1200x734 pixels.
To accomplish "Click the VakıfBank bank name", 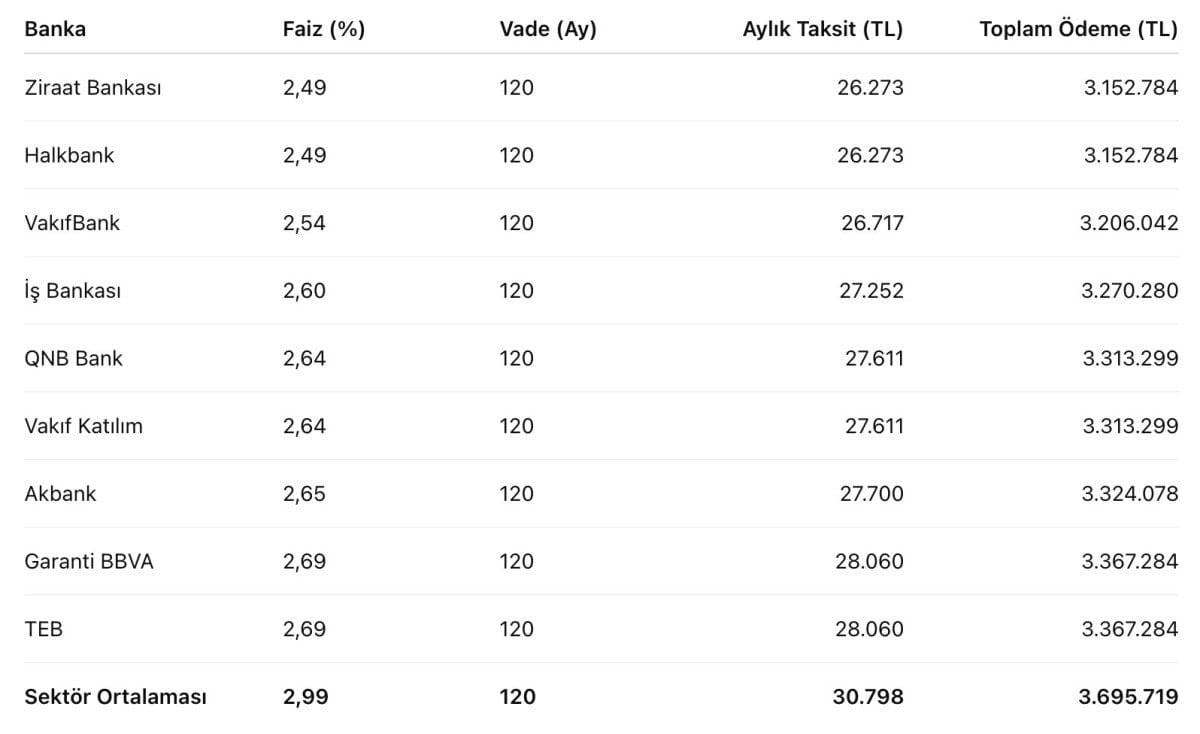I will (x=72, y=223).
